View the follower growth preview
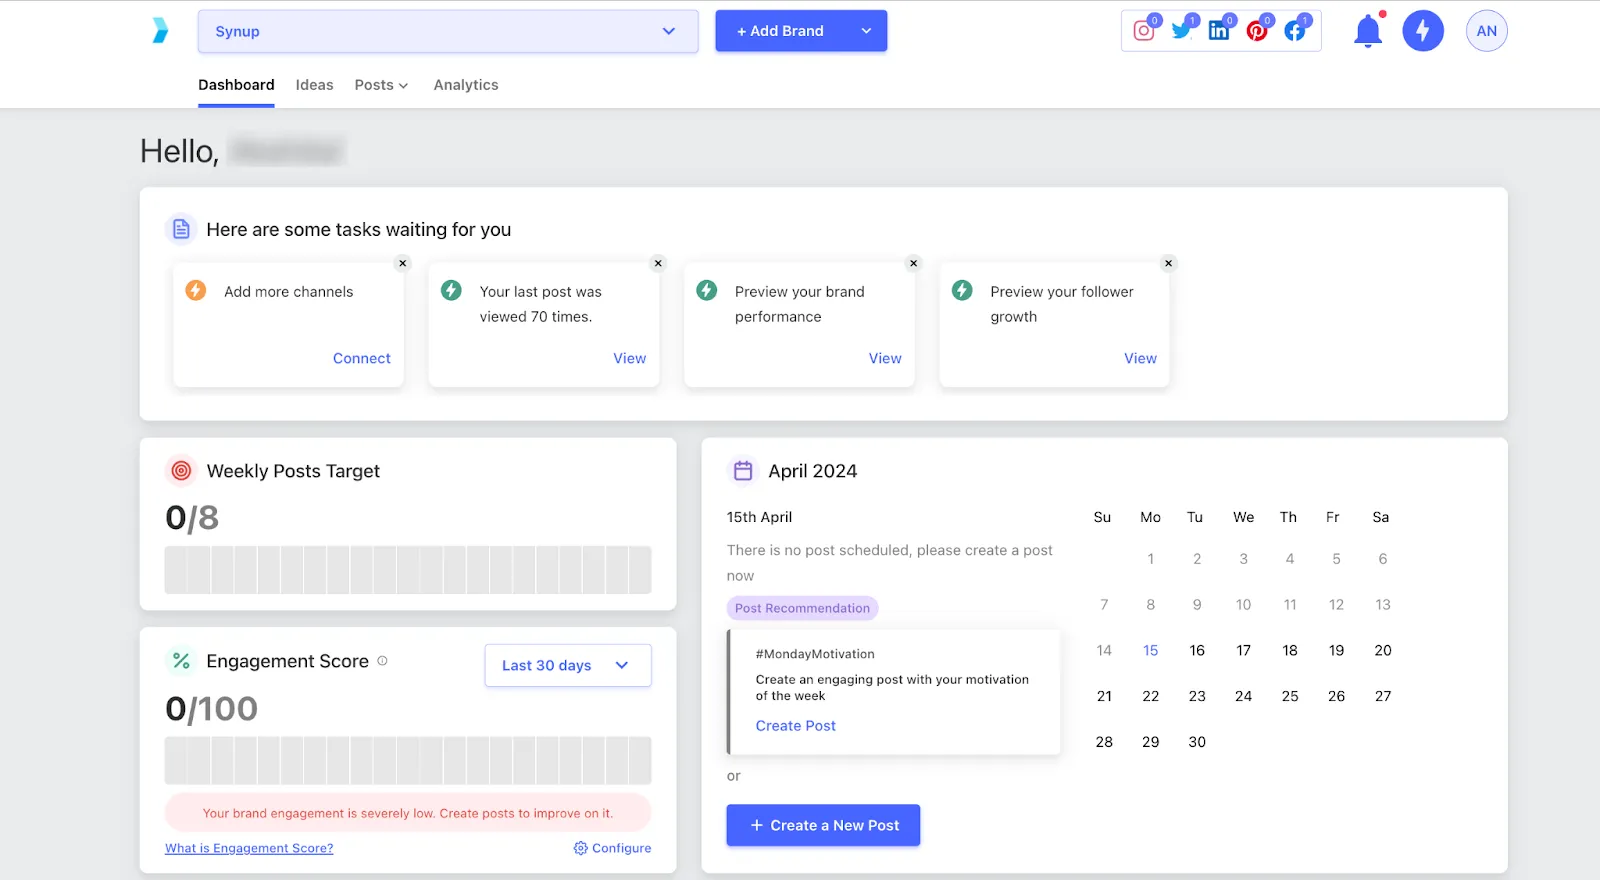 pyautogui.click(x=1140, y=358)
